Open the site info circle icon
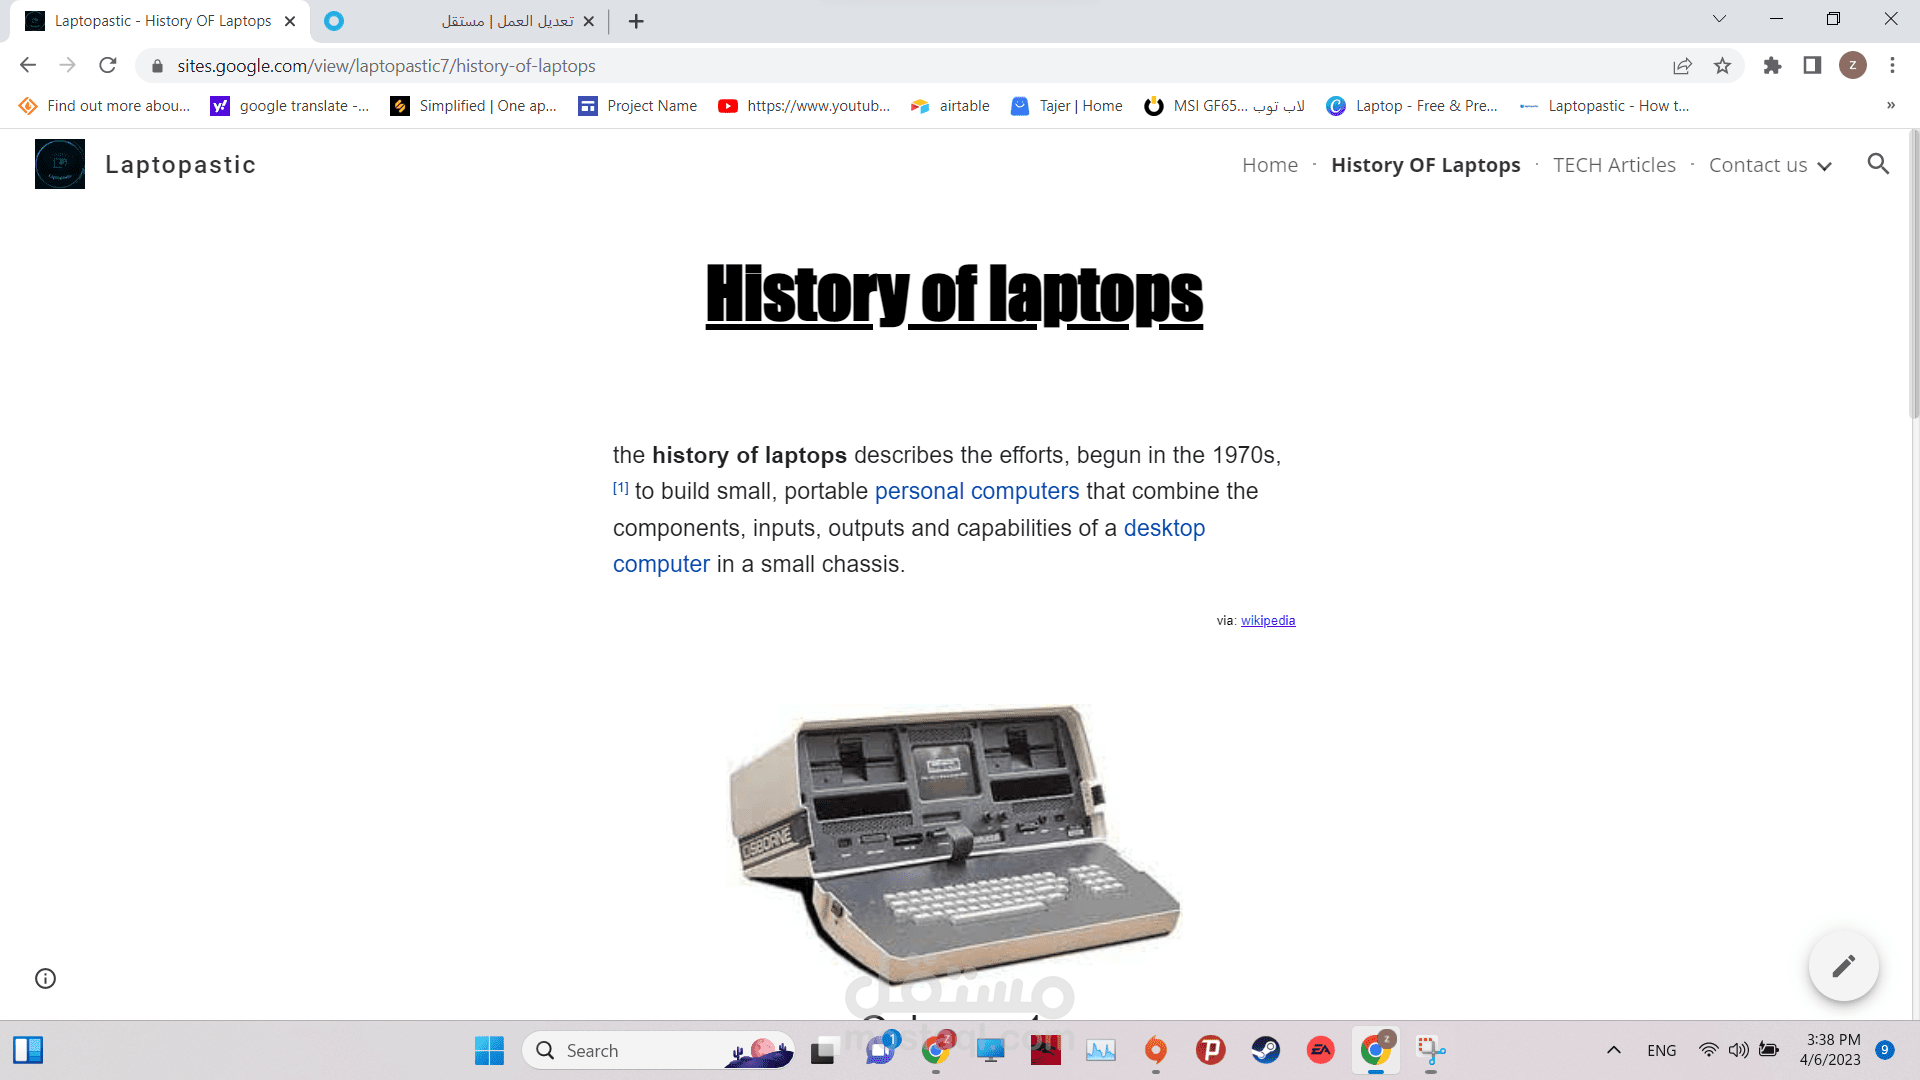Screen dimensions: 1920x1080 (45, 978)
